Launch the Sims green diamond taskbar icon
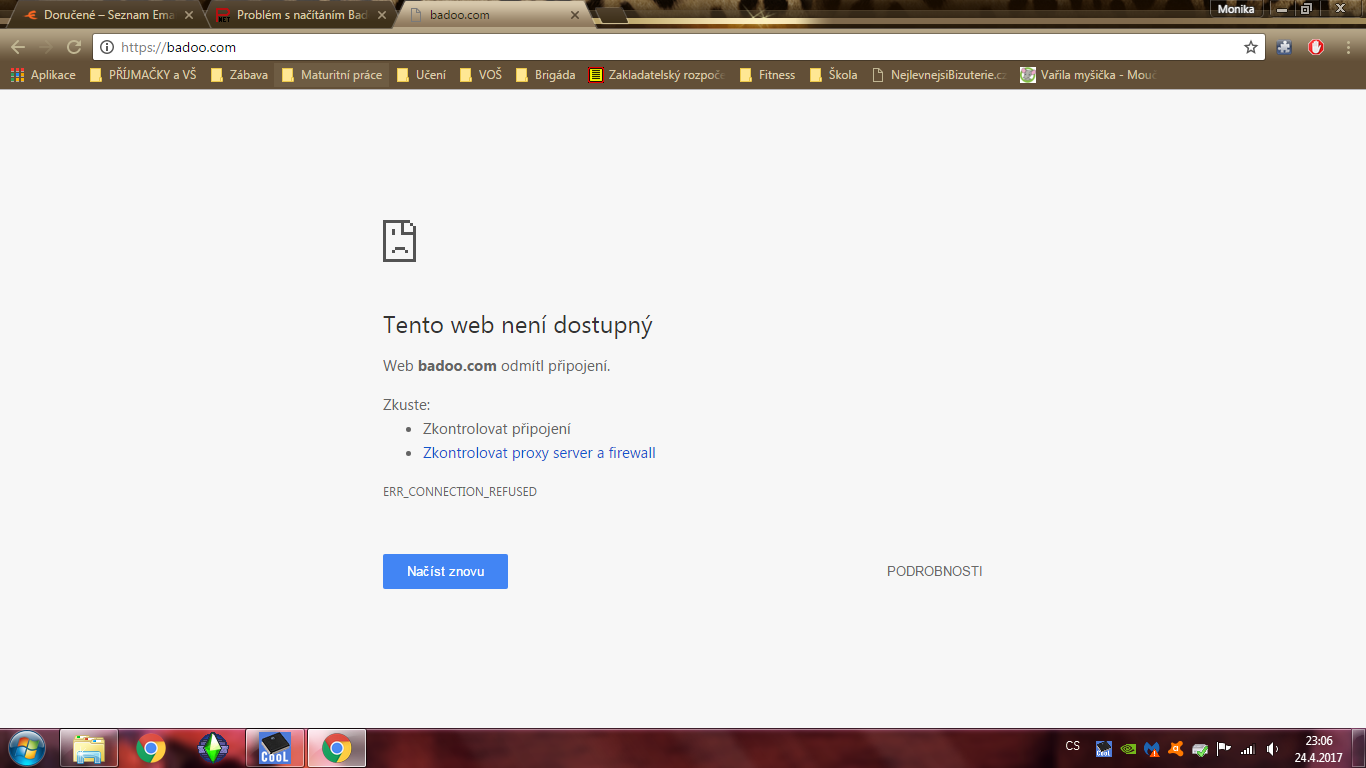The width and height of the screenshot is (1366, 768). (213, 748)
